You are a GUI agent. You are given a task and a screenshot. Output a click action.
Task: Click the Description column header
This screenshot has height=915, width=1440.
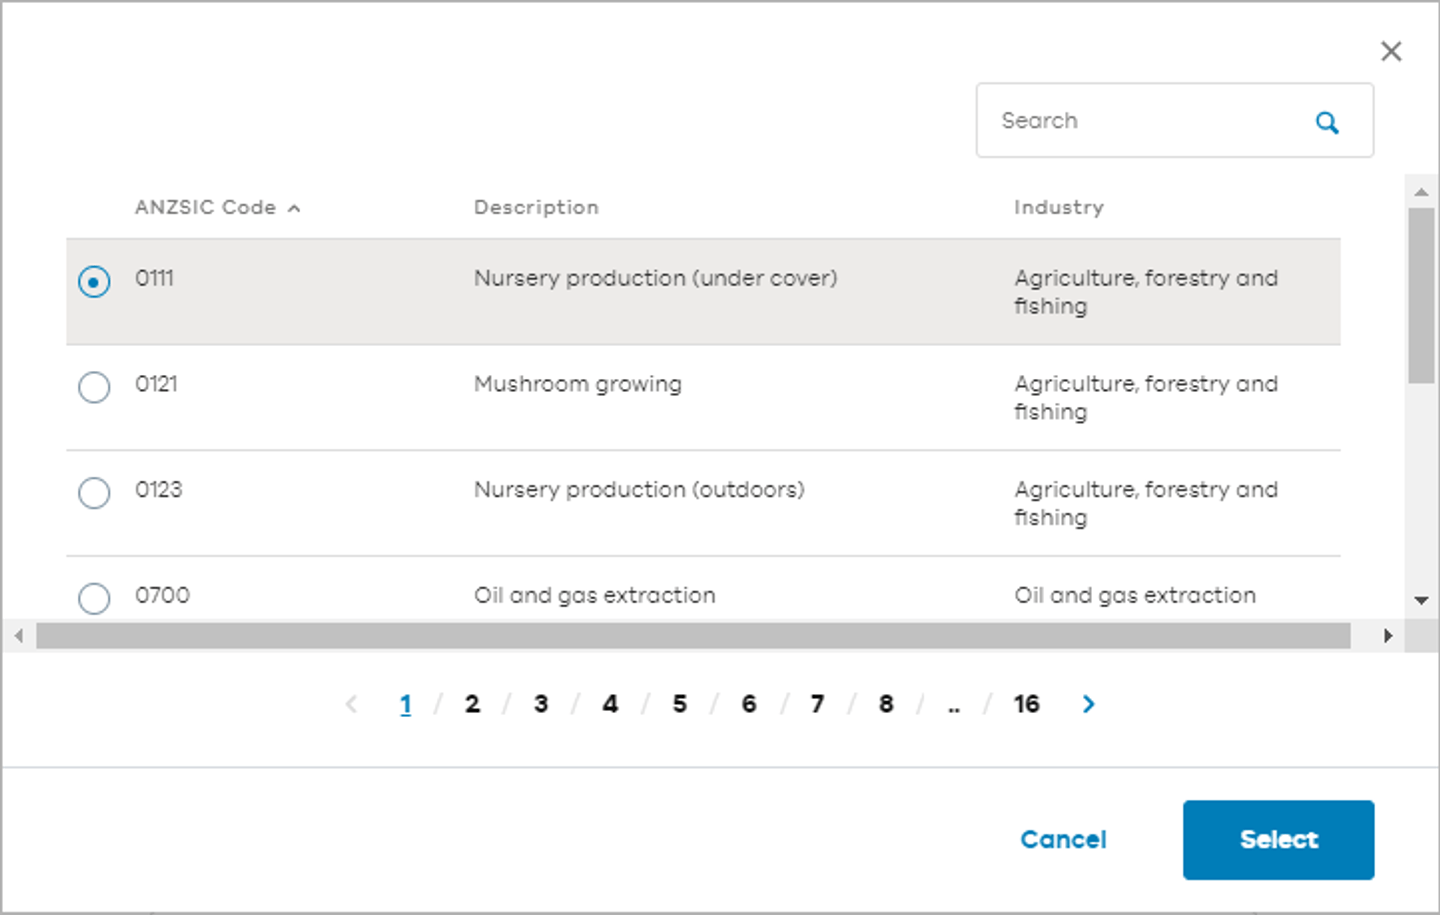click(x=536, y=207)
